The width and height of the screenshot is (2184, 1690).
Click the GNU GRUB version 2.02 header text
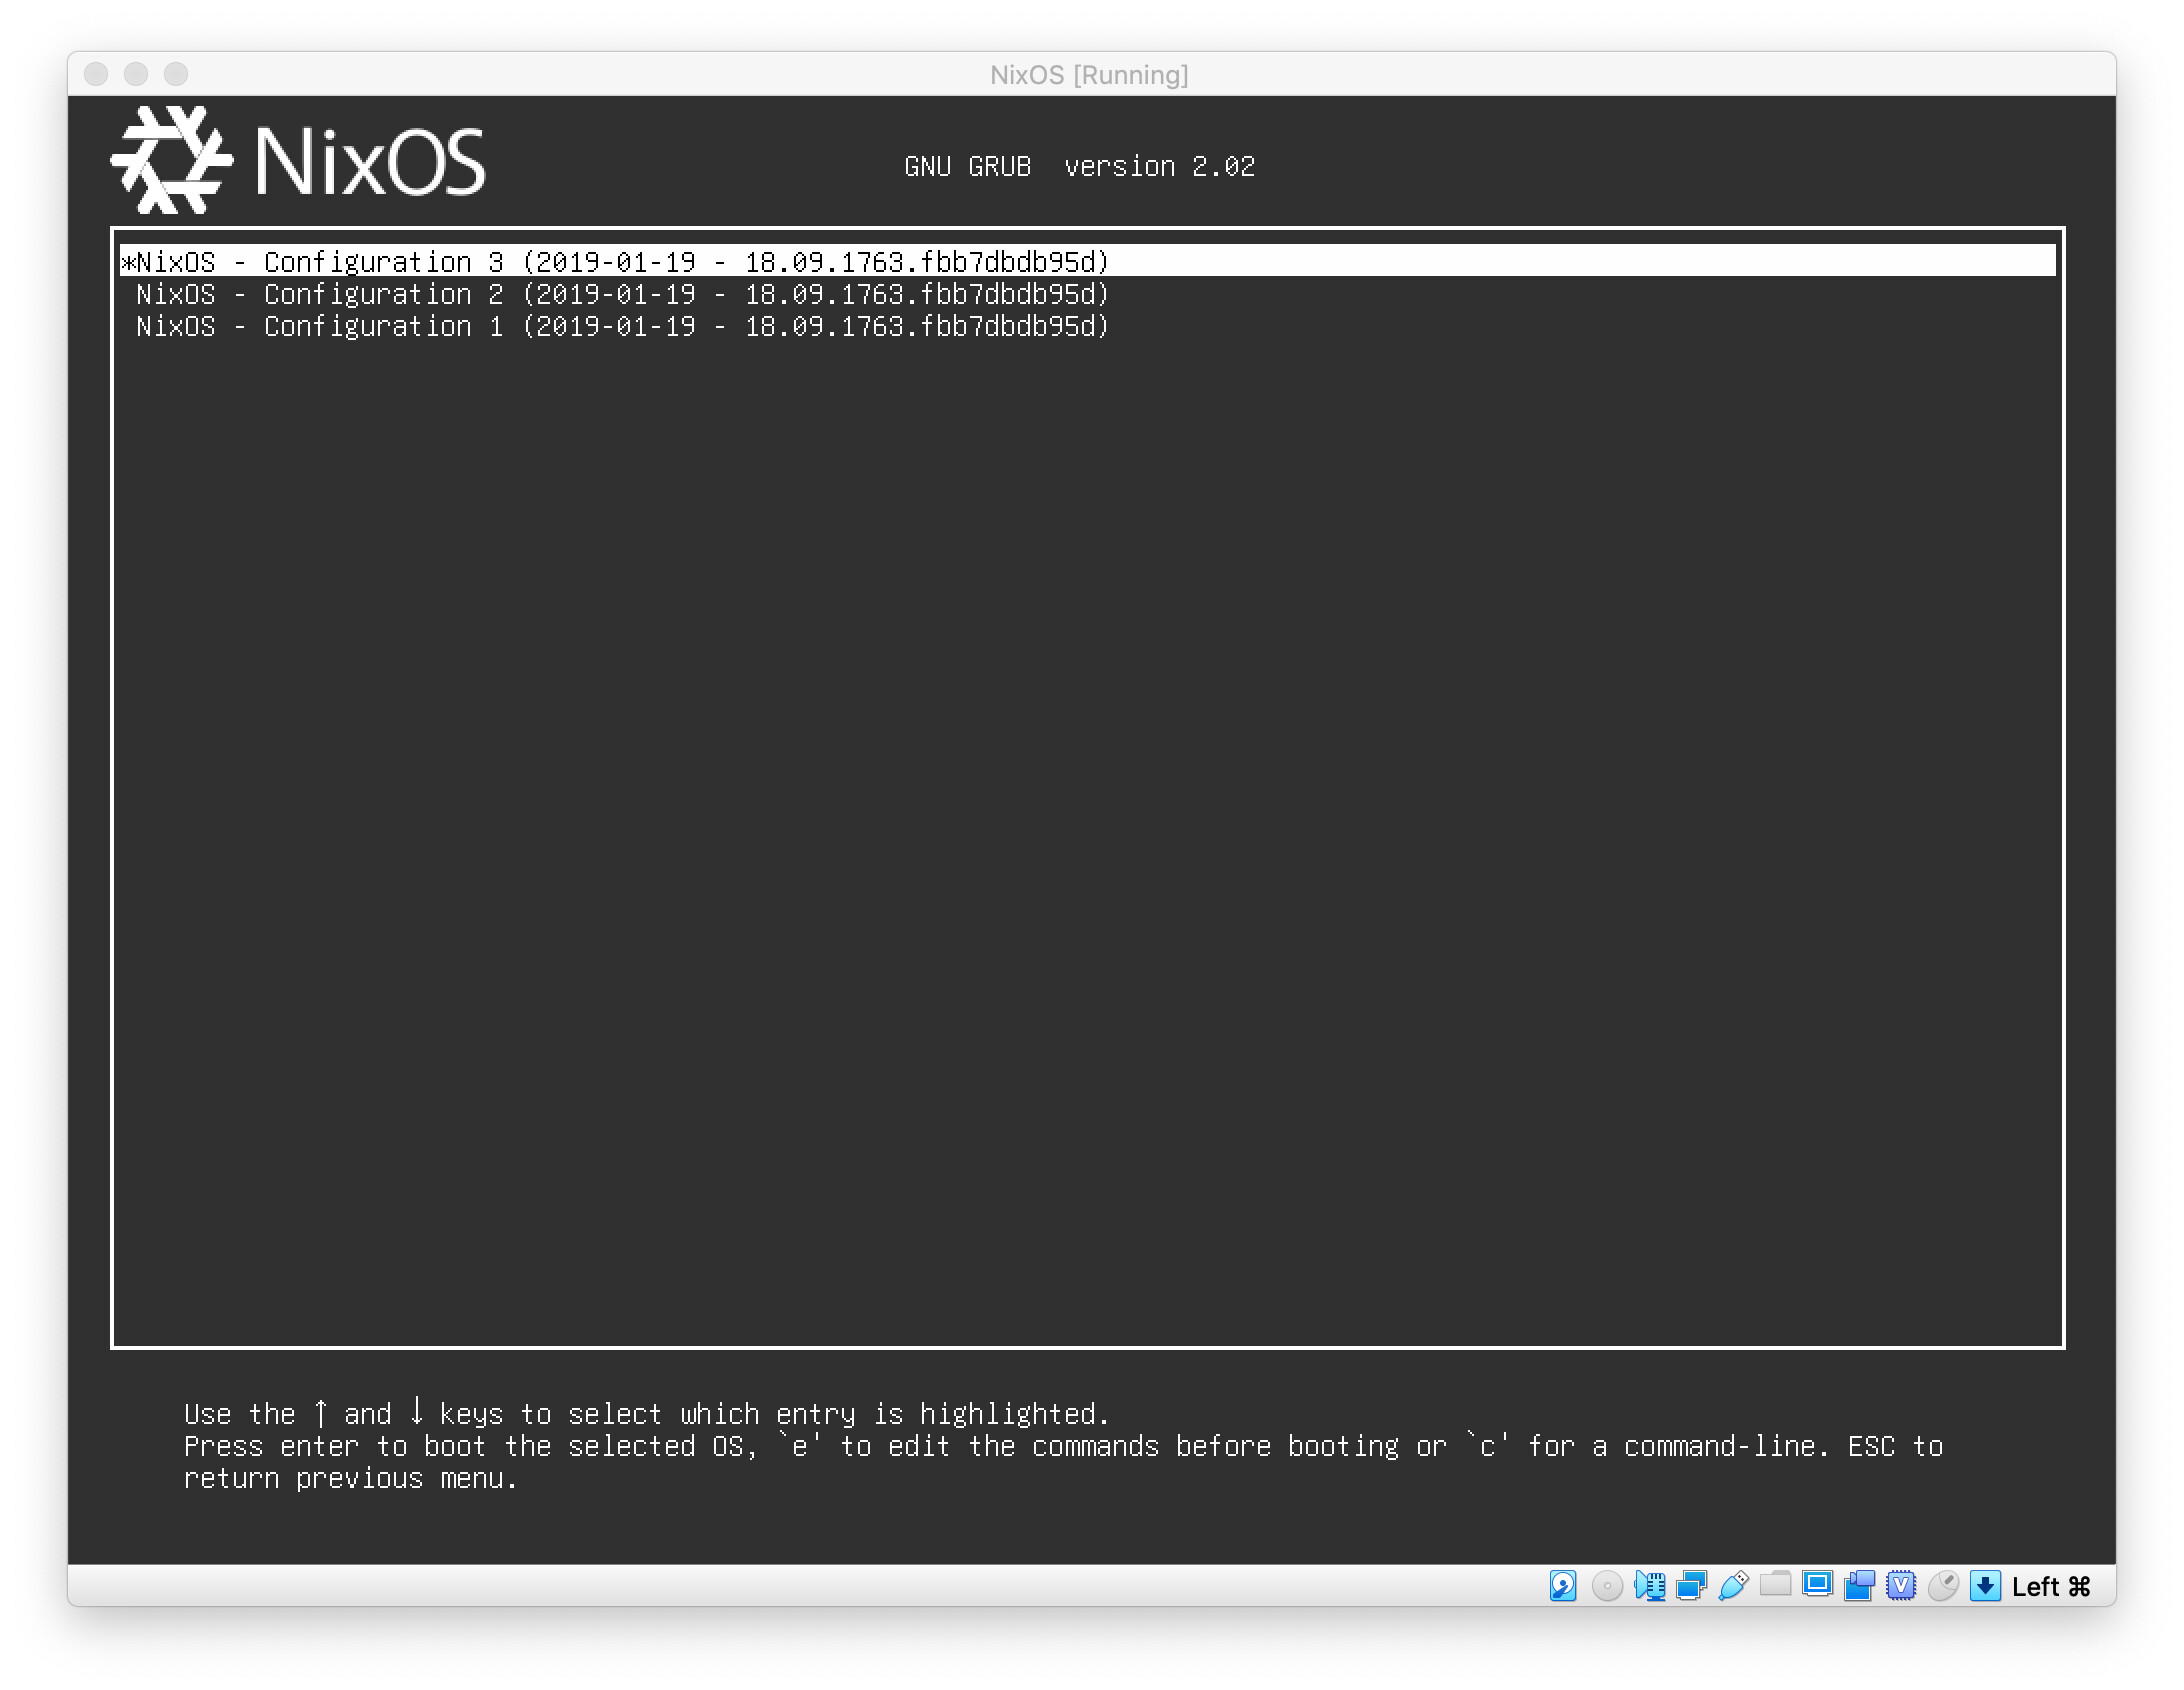point(1079,166)
